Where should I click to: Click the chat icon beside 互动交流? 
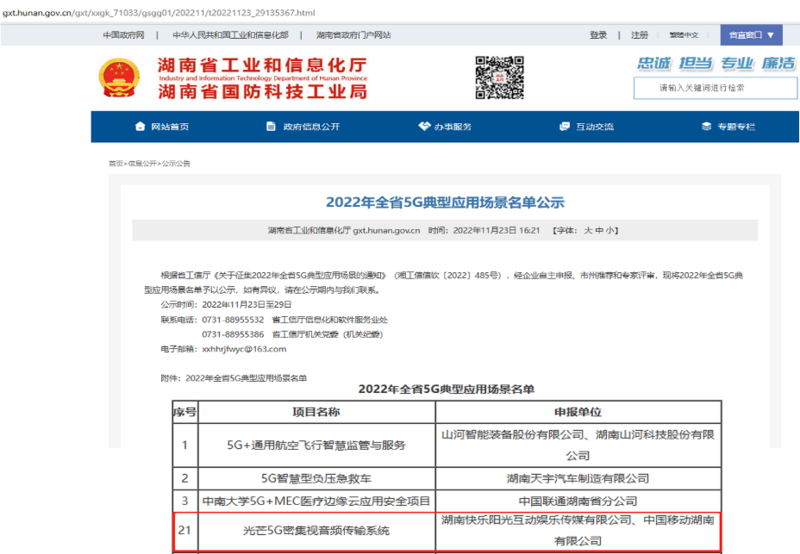pyautogui.click(x=564, y=127)
